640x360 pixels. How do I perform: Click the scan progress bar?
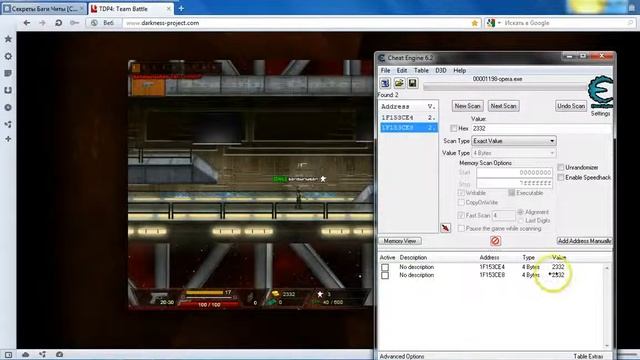[505, 87]
